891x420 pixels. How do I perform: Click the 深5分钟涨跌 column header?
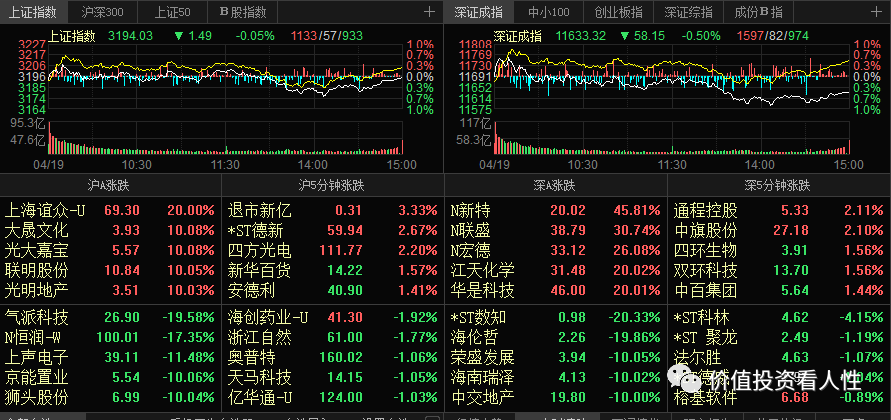[x=778, y=185]
